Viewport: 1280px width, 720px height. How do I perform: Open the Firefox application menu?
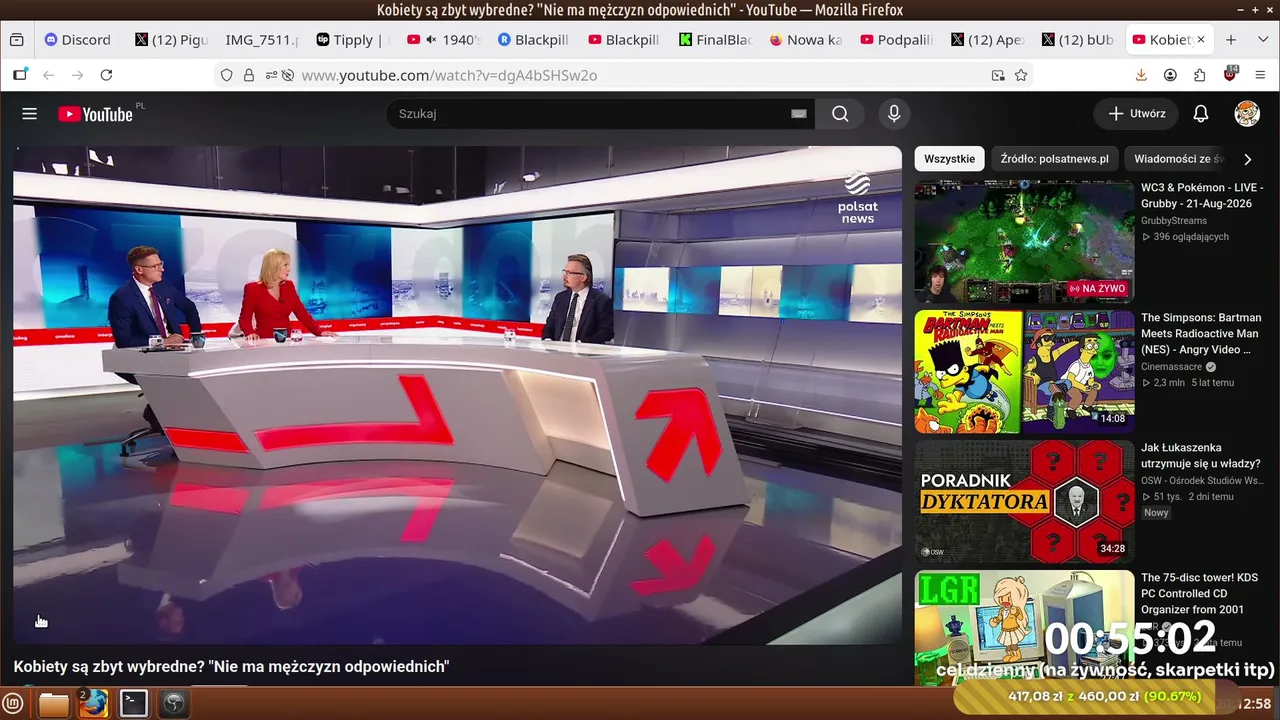[1259, 75]
